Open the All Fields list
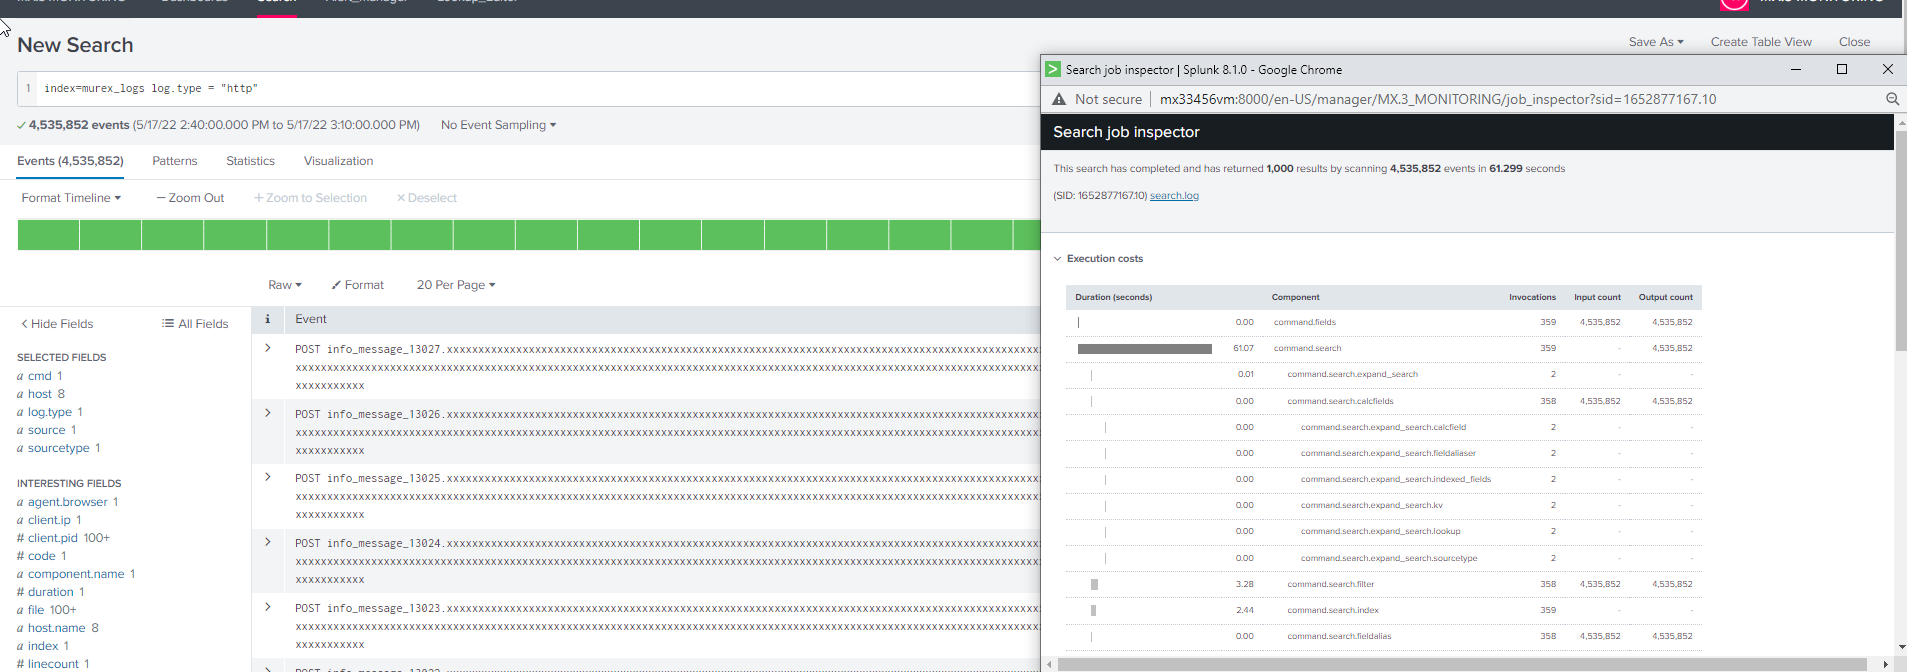 [x=195, y=324]
